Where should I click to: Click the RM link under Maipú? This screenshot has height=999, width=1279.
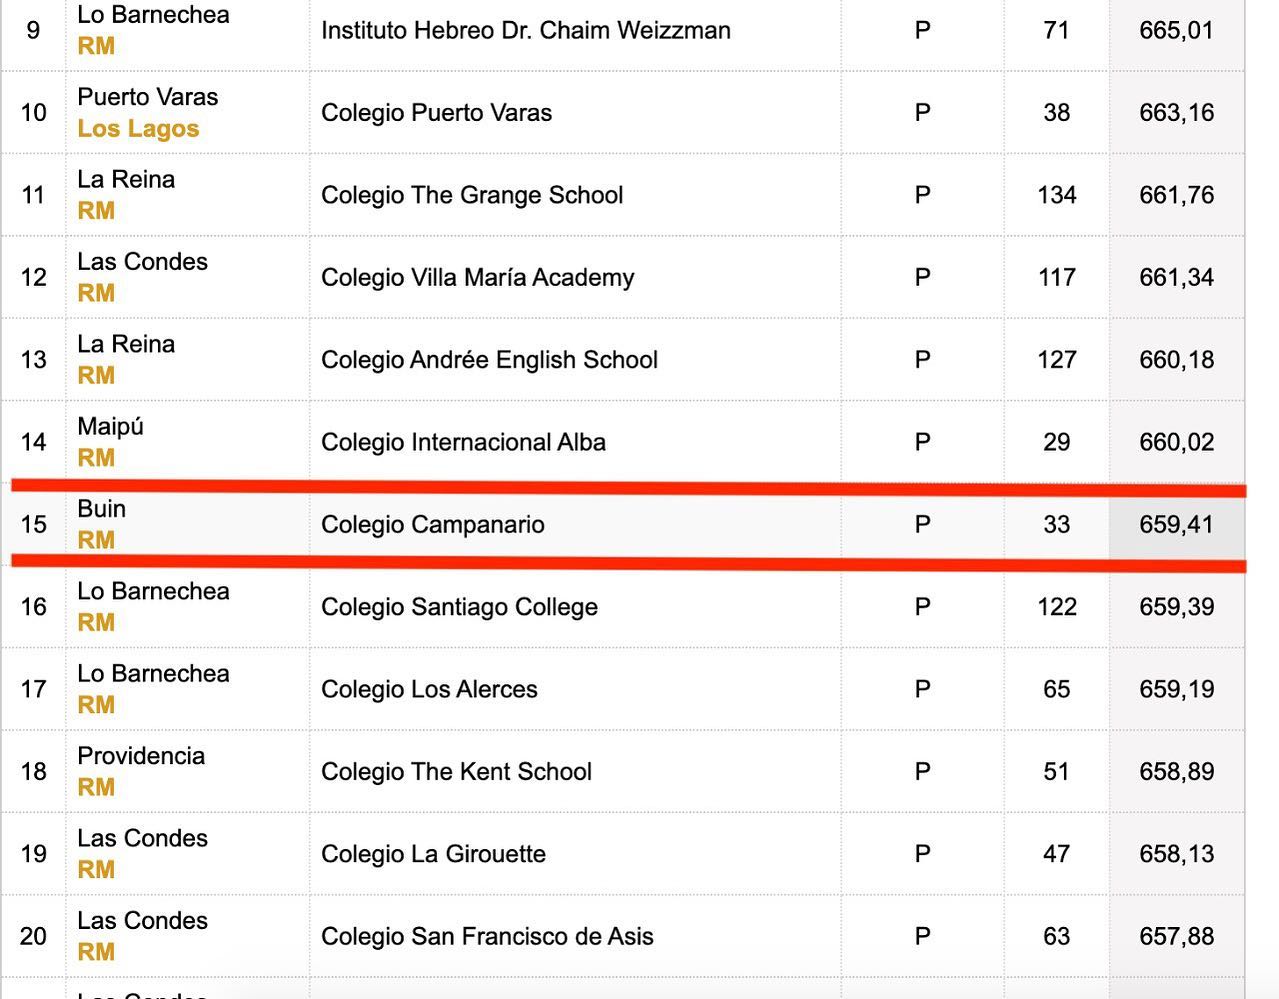click(x=96, y=458)
